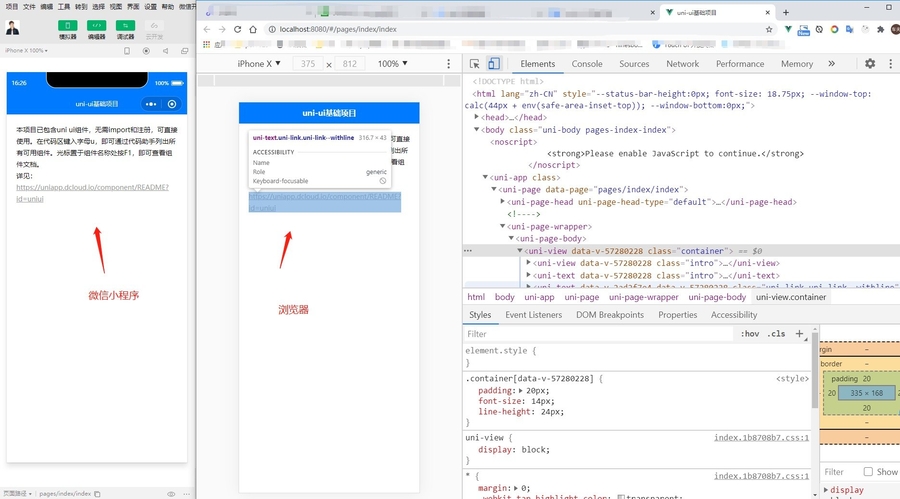Click the mini program capsule menu dots
Screen dimensions: 900x499
pyautogui.click(x=151, y=104)
